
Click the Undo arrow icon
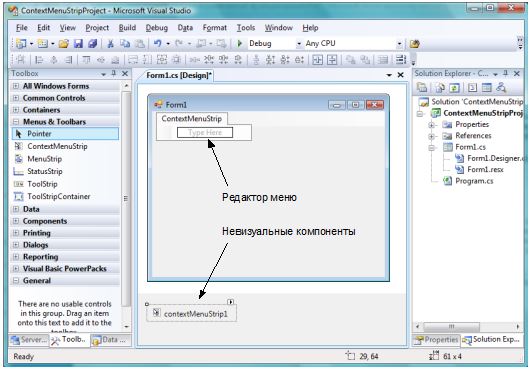pos(158,44)
